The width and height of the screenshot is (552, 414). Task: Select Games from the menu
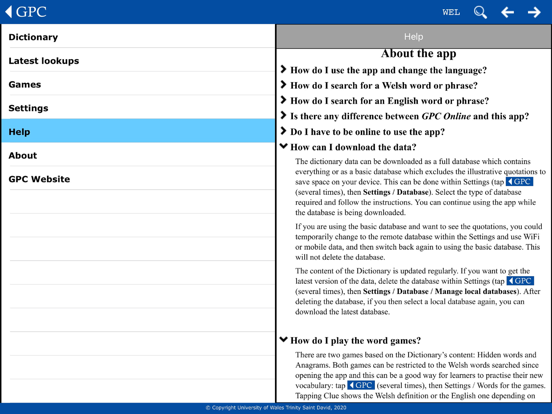[138, 84]
